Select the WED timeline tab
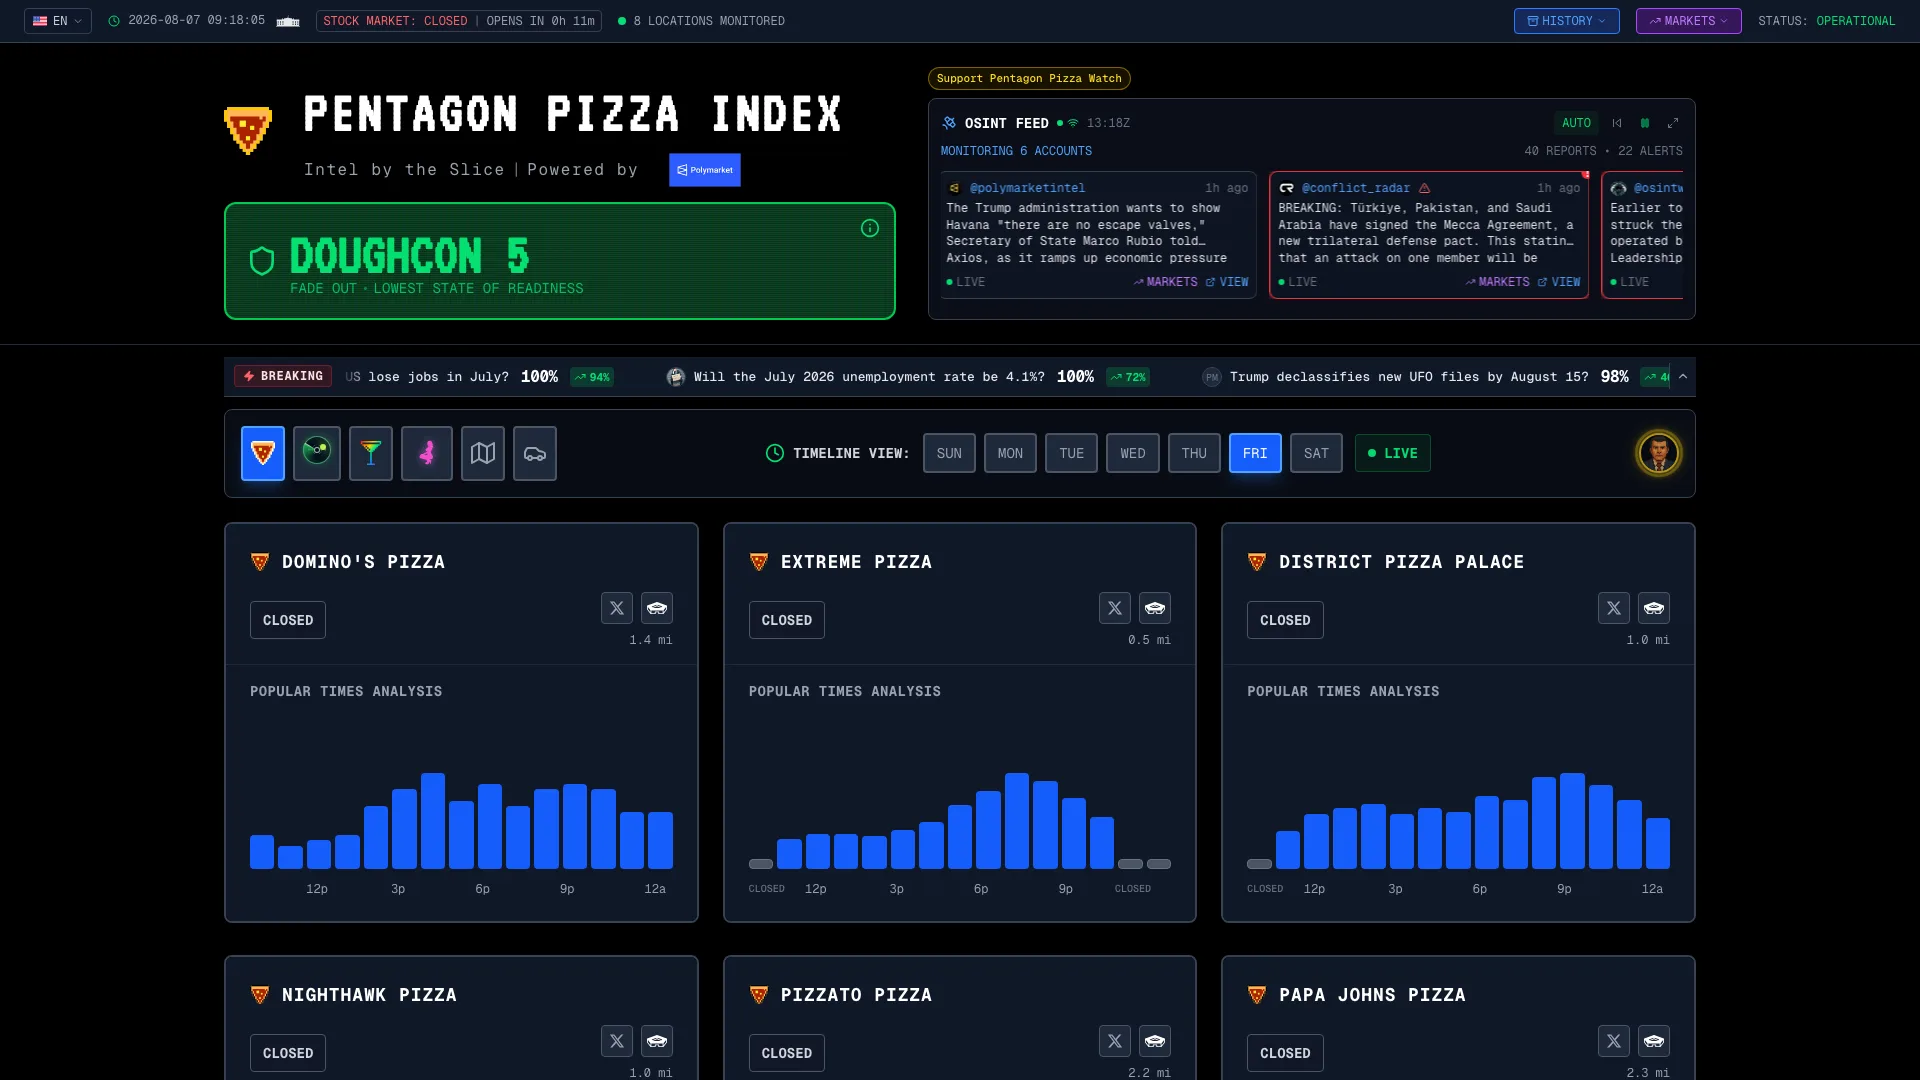 click(x=1133, y=453)
